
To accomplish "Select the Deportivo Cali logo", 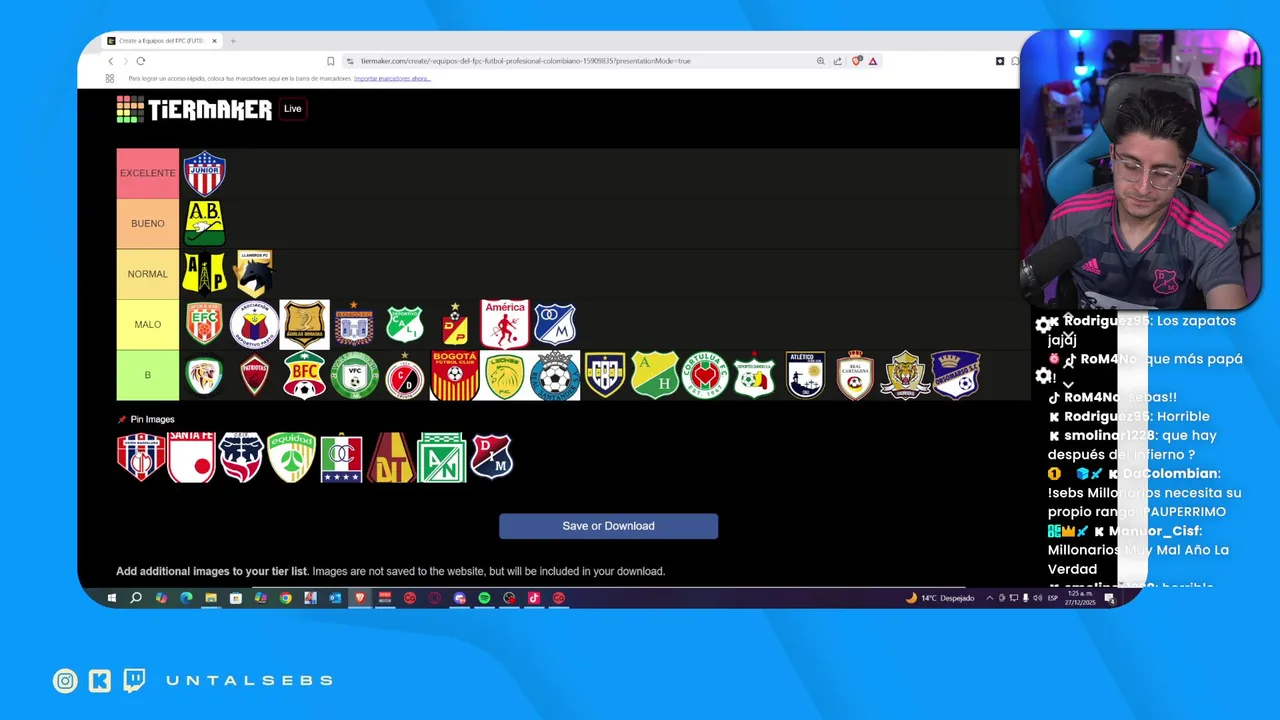I will 405,324.
